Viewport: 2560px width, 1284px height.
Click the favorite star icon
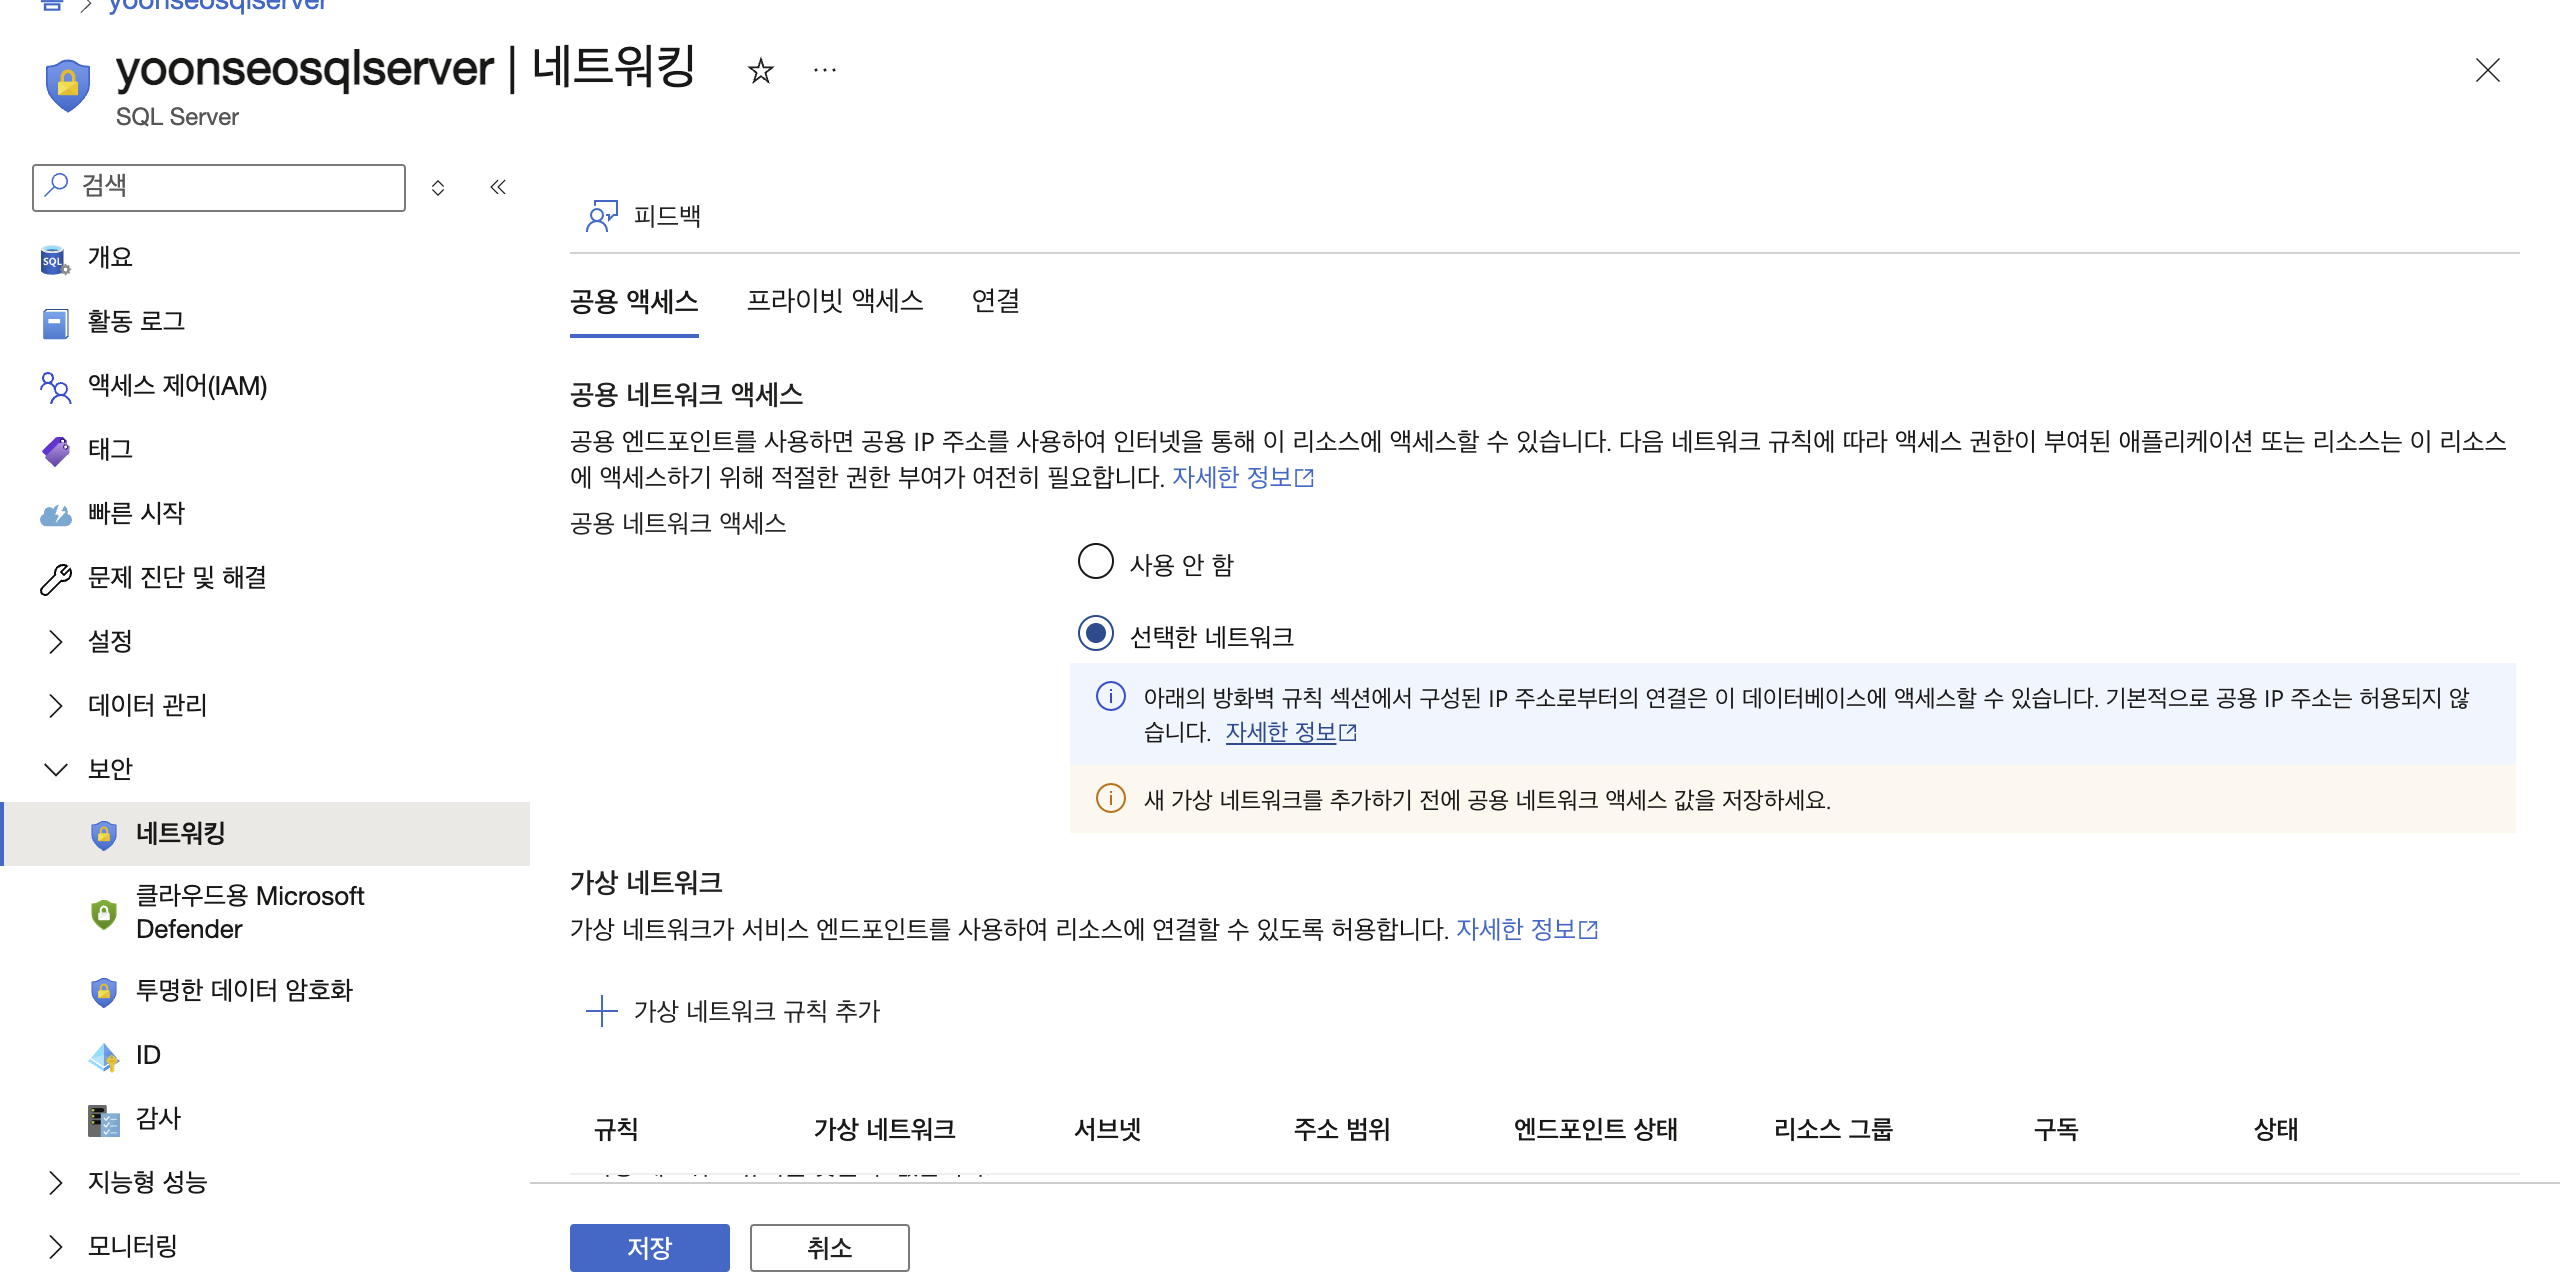(761, 71)
